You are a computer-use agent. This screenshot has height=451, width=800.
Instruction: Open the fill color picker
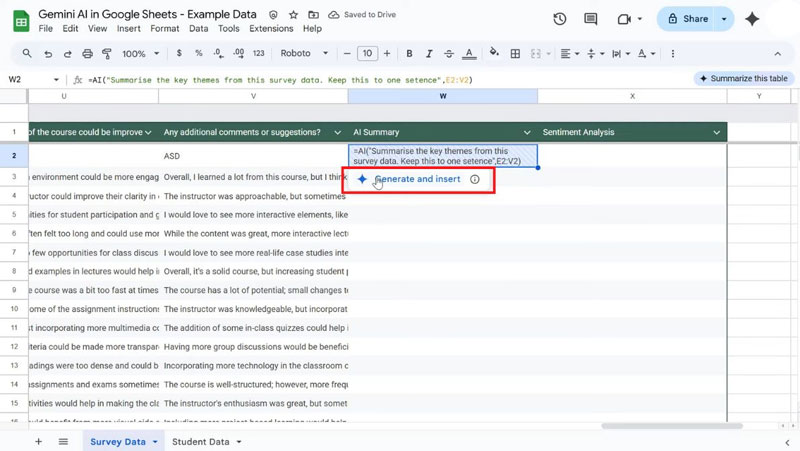[494, 53]
